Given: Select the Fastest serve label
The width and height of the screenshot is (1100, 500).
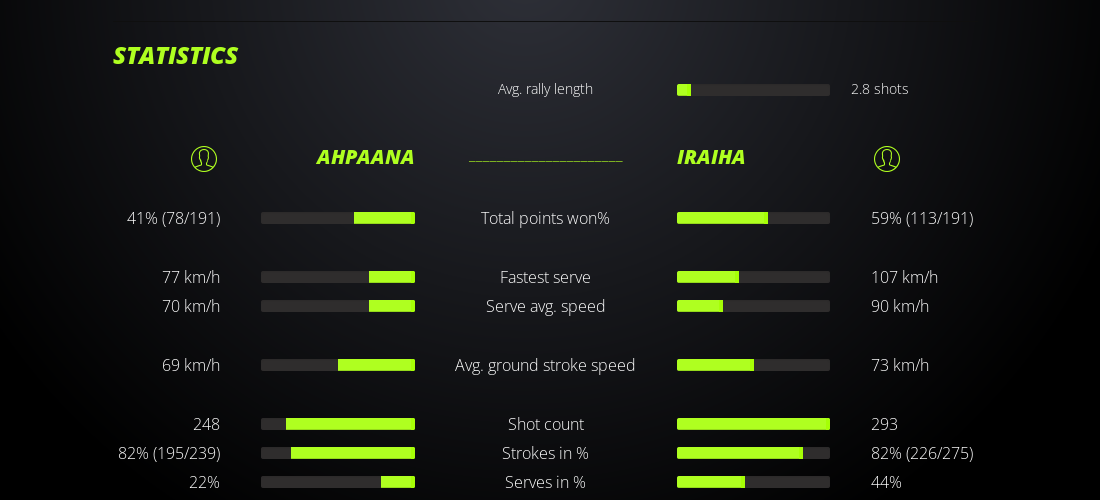Looking at the screenshot, I should tap(545, 277).
